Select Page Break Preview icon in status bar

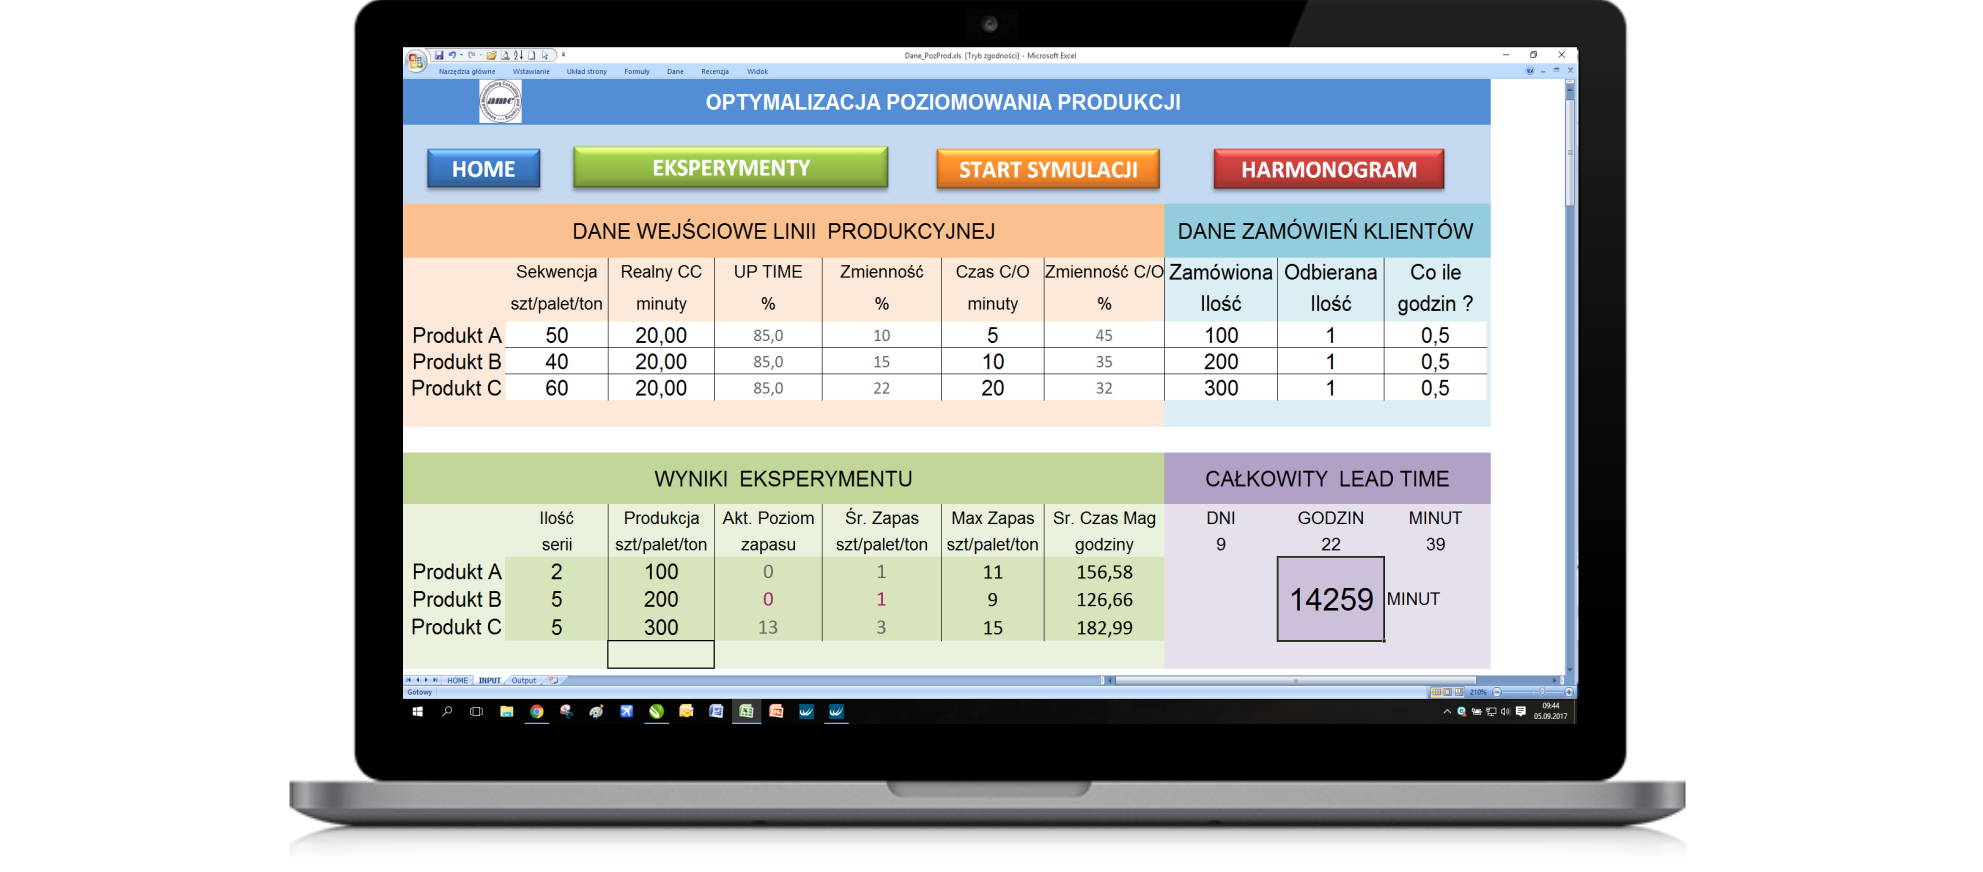point(1459,692)
